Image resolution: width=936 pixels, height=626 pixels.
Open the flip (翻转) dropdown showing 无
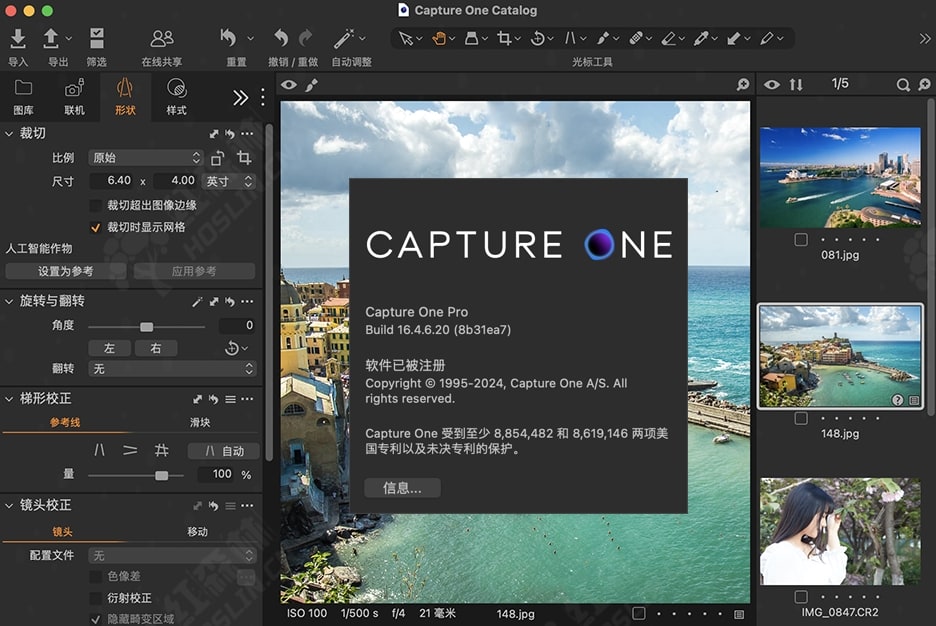pos(172,369)
